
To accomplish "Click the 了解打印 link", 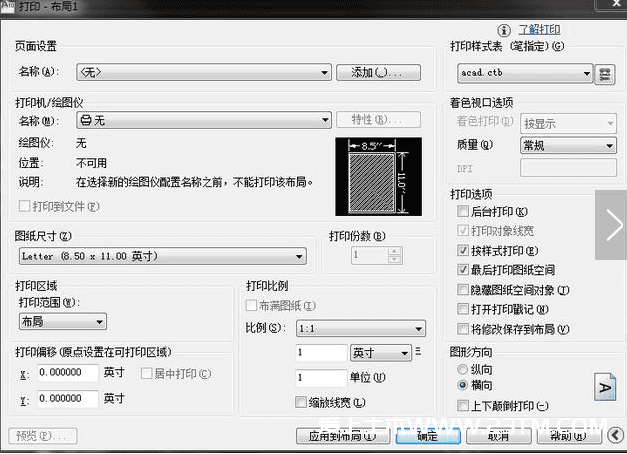I will pos(538,30).
